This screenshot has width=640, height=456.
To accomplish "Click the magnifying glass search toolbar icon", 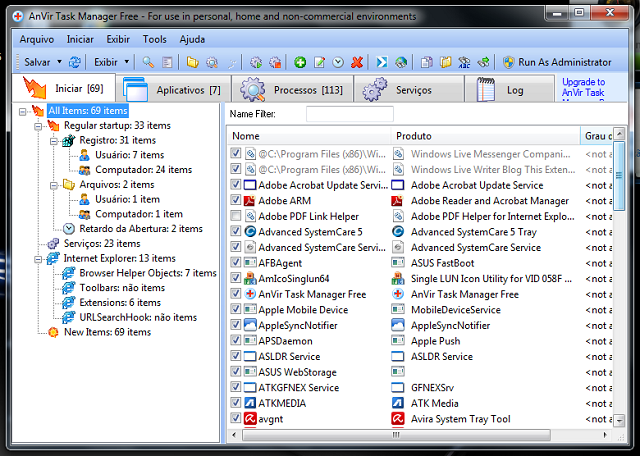I will click(x=148, y=62).
